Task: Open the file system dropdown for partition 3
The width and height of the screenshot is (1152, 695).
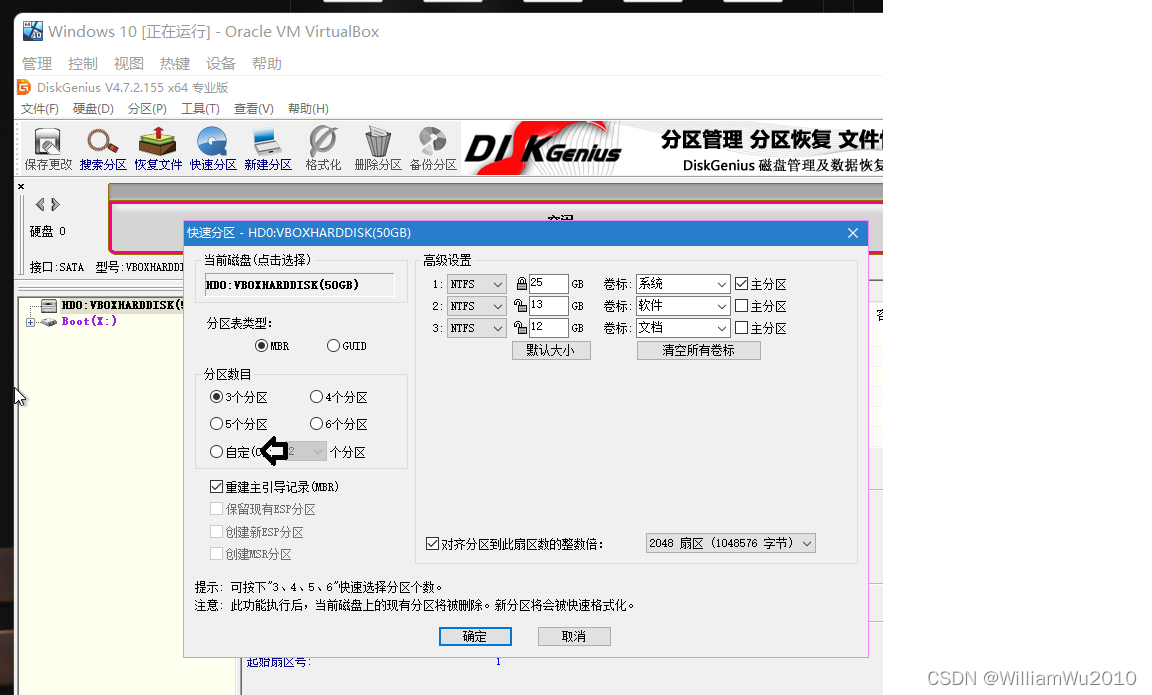Action: coord(477,328)
